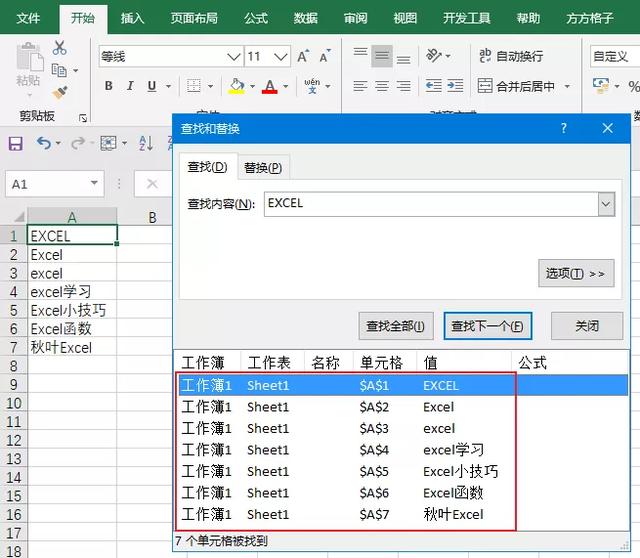Open the font size 11 dropdown
This screenshot has width=640, height=558.
click(x=281, y=56)
